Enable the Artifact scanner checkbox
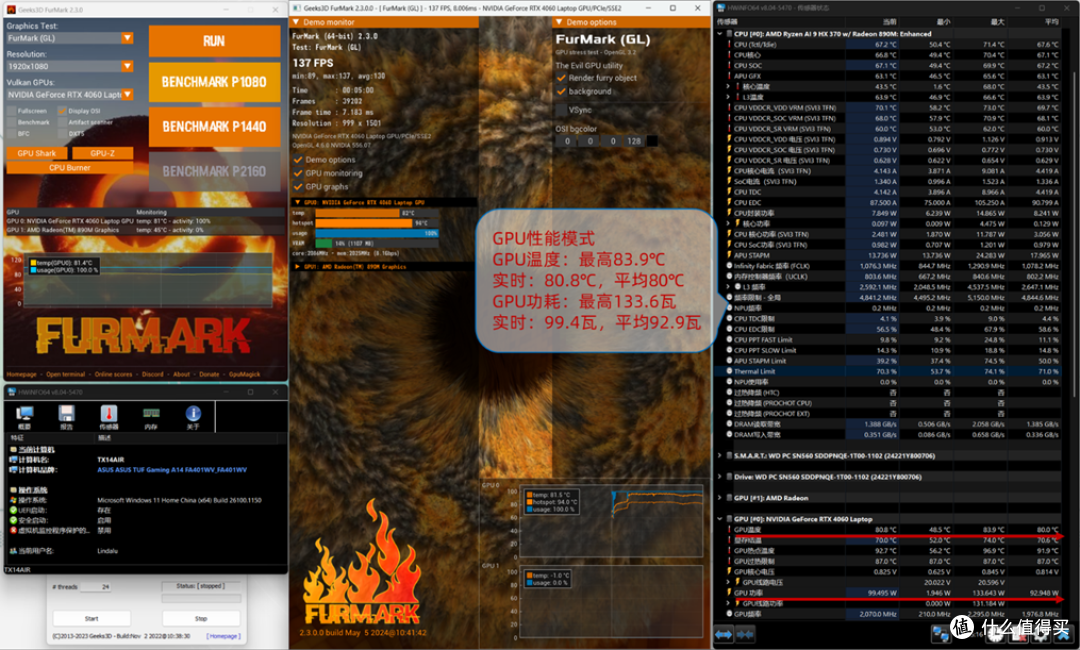 click(62, 122)
